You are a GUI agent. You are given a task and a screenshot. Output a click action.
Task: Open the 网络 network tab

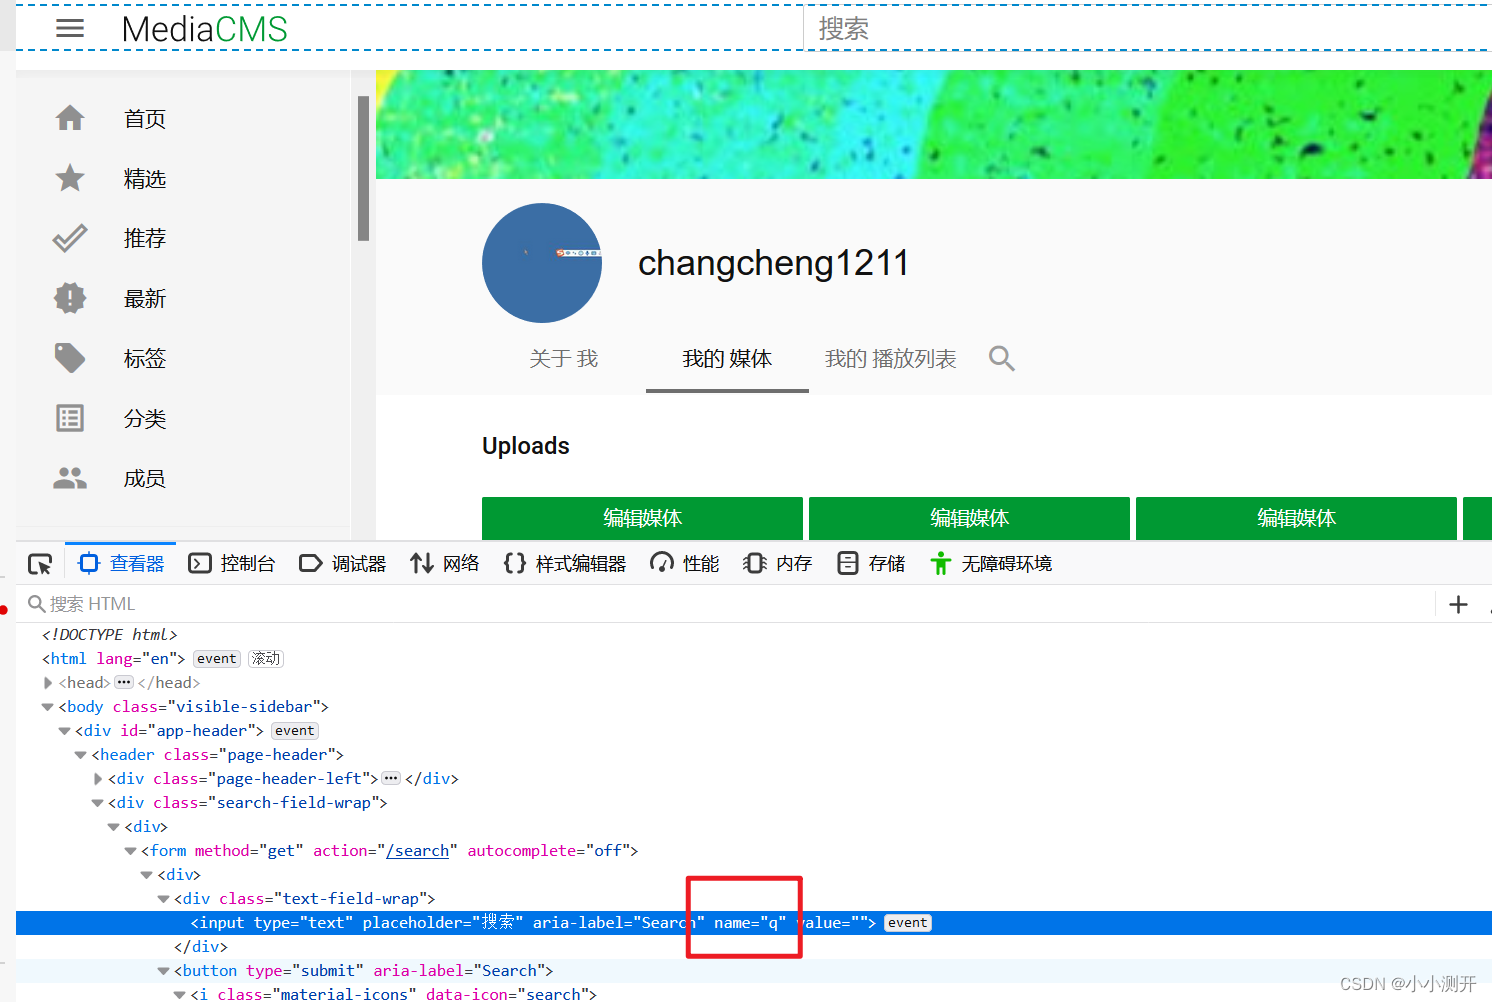point(445,564)
